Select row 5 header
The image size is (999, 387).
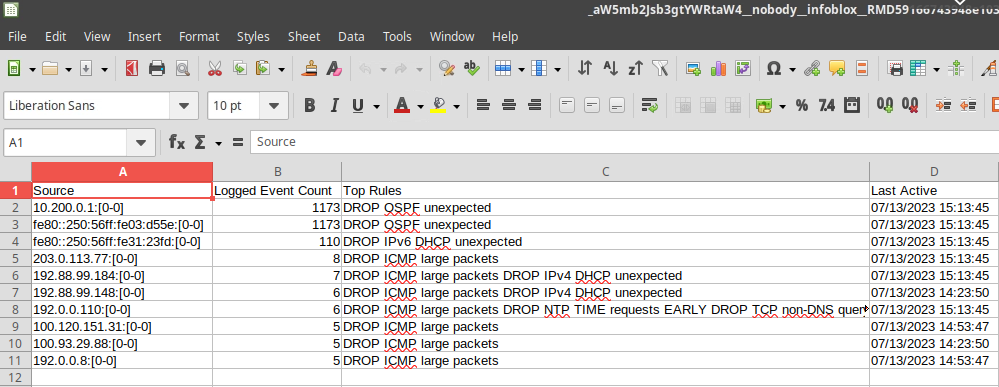[15, 259]
